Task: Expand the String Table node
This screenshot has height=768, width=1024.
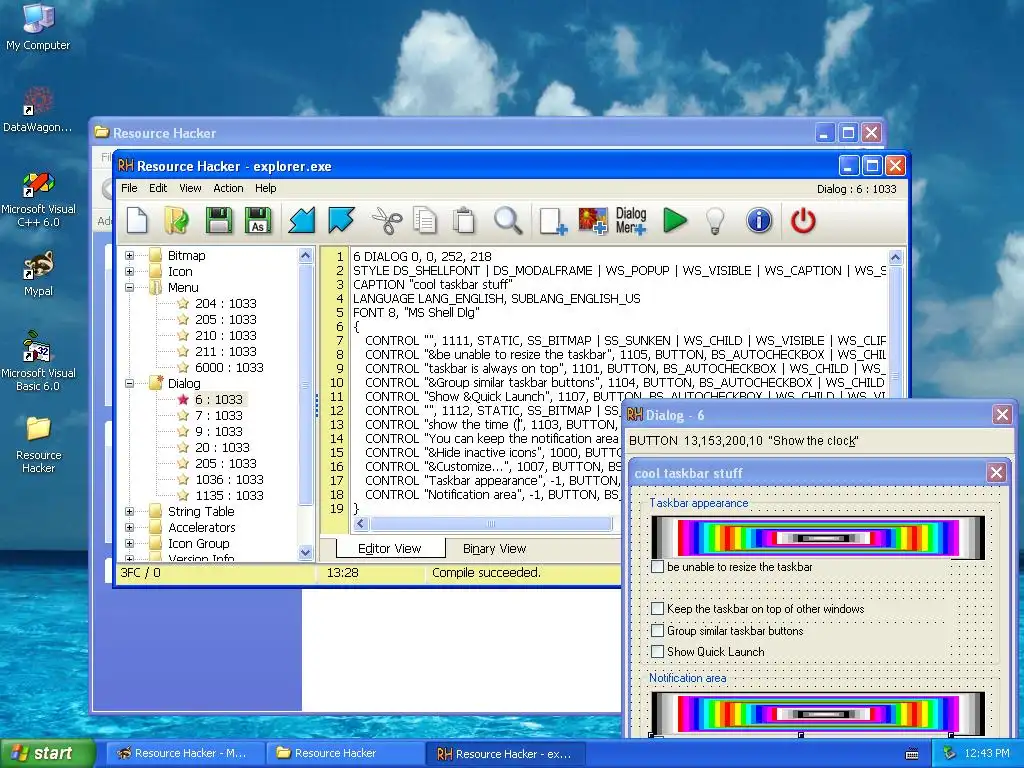Action: 129,511
